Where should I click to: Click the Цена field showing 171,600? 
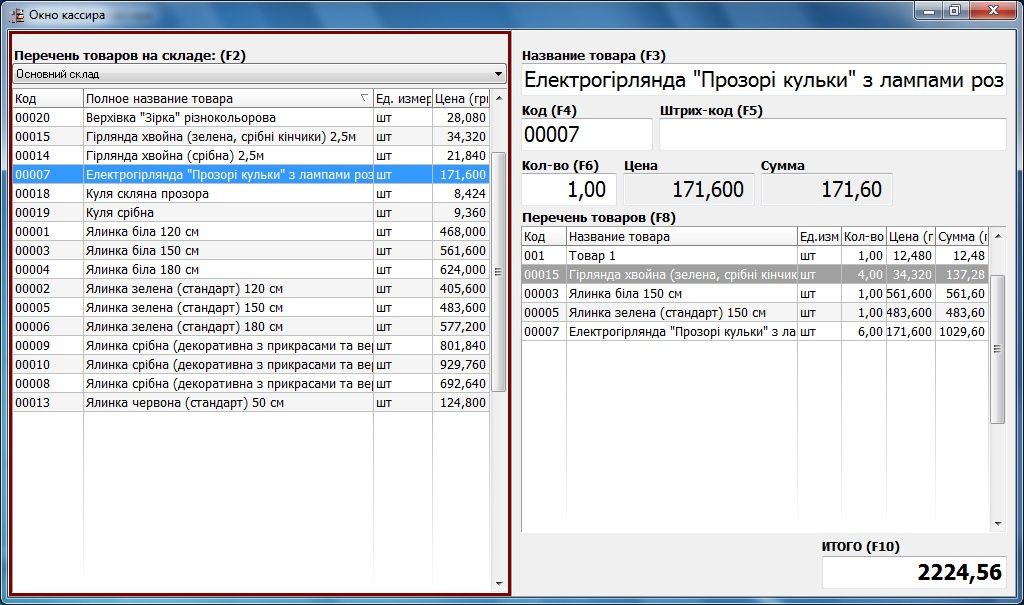click(688, 189)
